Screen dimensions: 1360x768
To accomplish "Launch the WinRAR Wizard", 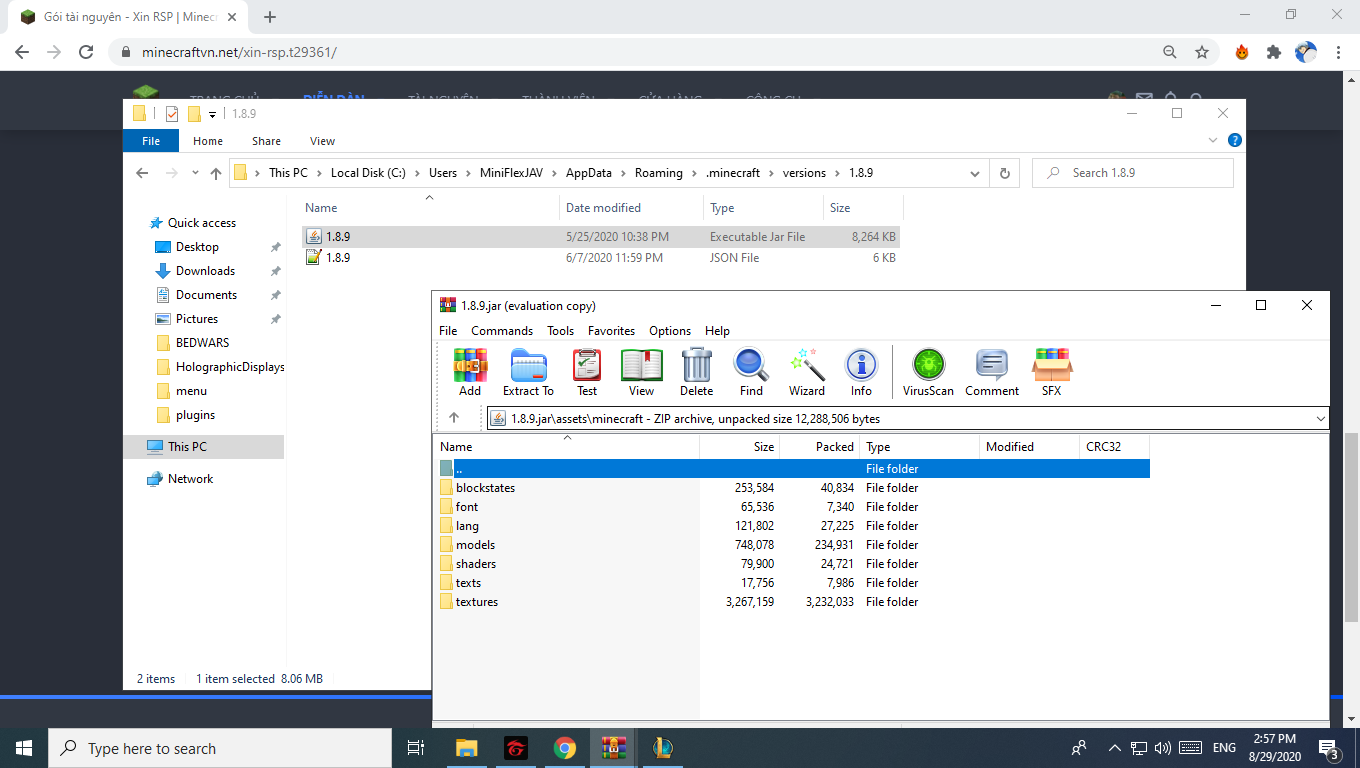I will 806,372.
